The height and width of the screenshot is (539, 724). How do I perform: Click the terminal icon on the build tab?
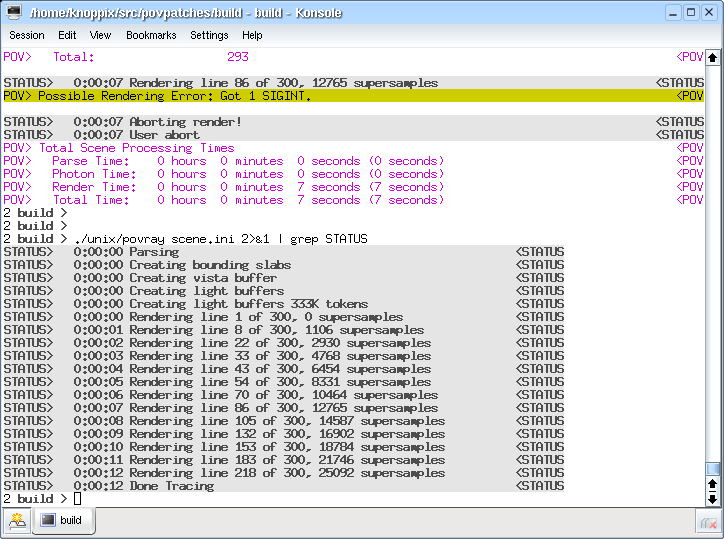(47, 520)
